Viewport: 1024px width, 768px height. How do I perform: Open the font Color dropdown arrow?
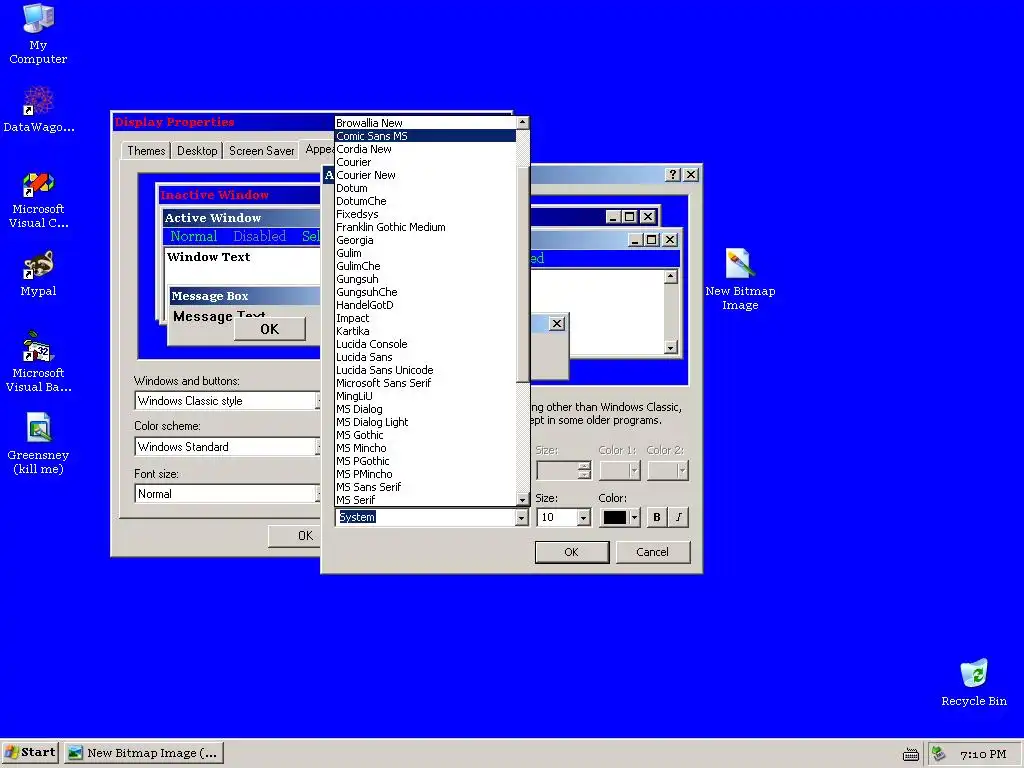tap(634, 517)
